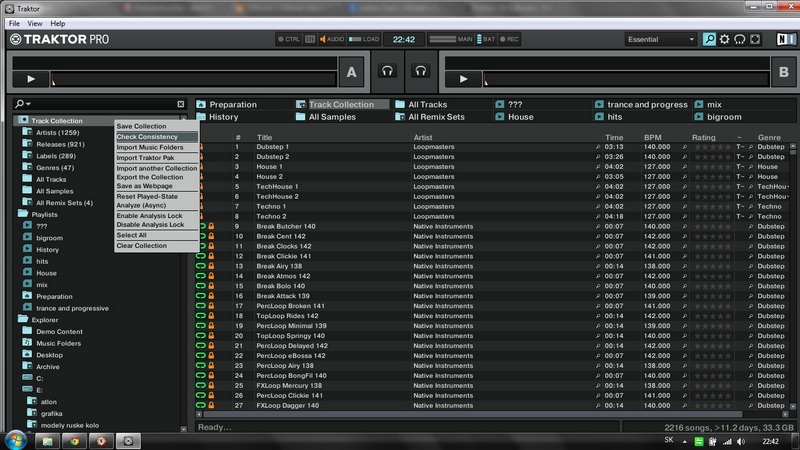Click the left headphone cue icon

point(388,72)
